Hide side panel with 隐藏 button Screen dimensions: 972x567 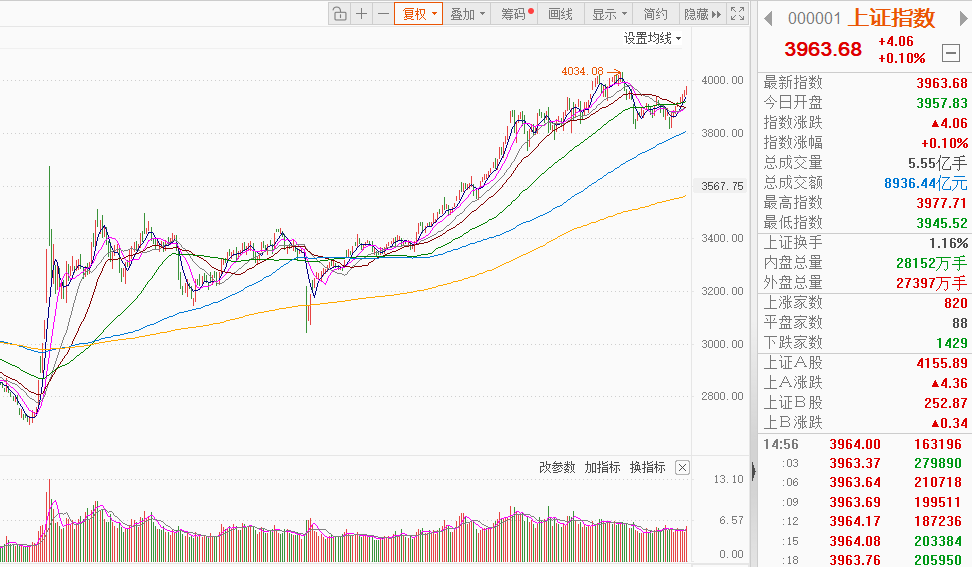702,14
